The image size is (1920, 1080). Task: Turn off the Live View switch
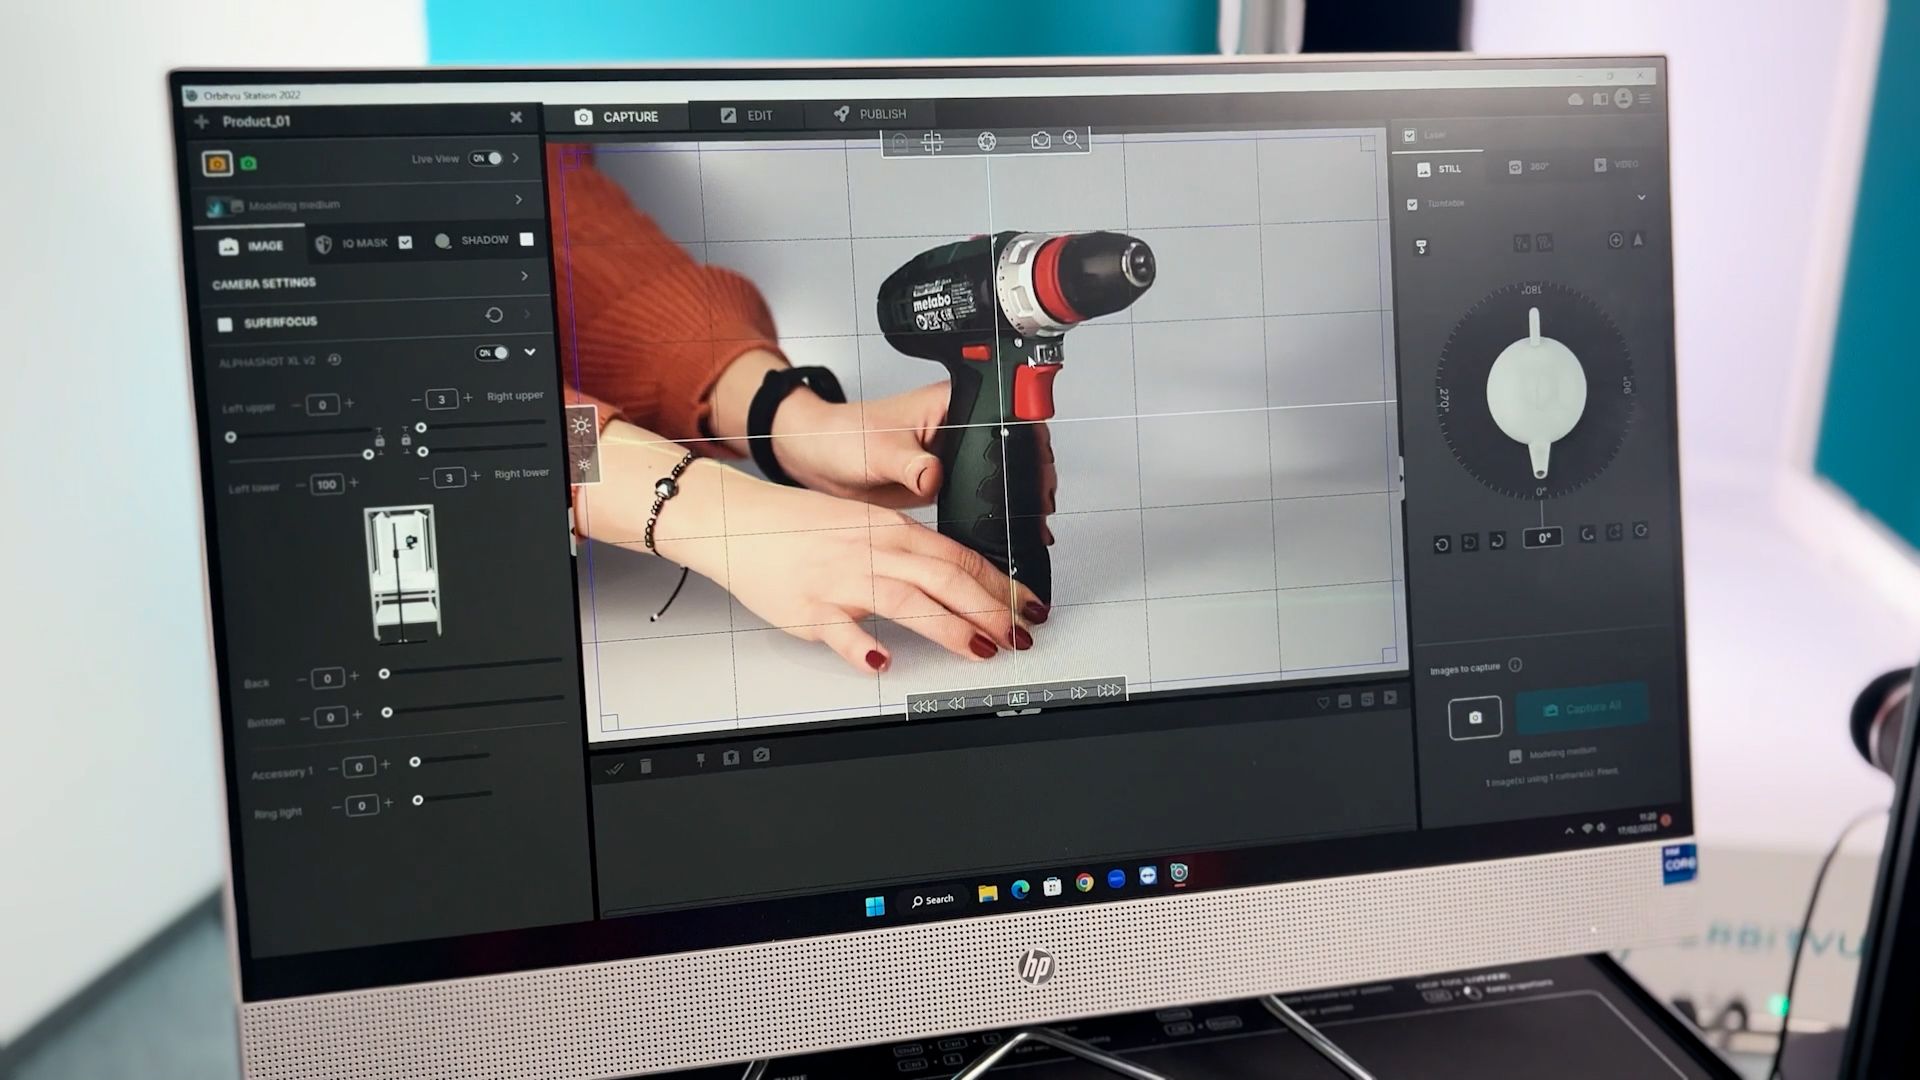[487, 158]
